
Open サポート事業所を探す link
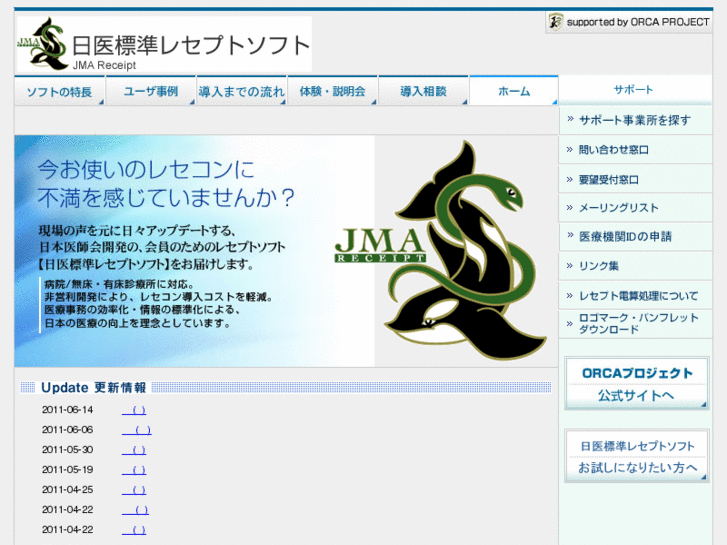click(x=635, y=120)
